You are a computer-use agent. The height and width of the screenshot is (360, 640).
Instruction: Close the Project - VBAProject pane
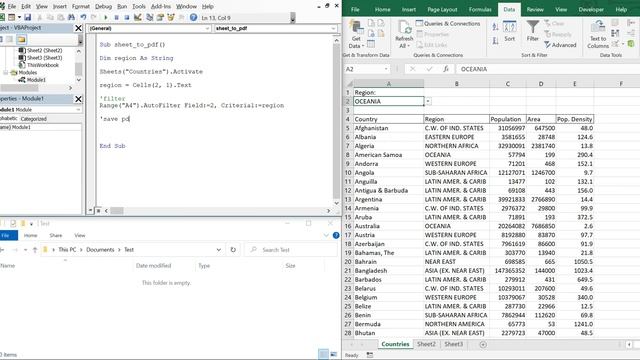pyautogui.click(x=78, y=28)
